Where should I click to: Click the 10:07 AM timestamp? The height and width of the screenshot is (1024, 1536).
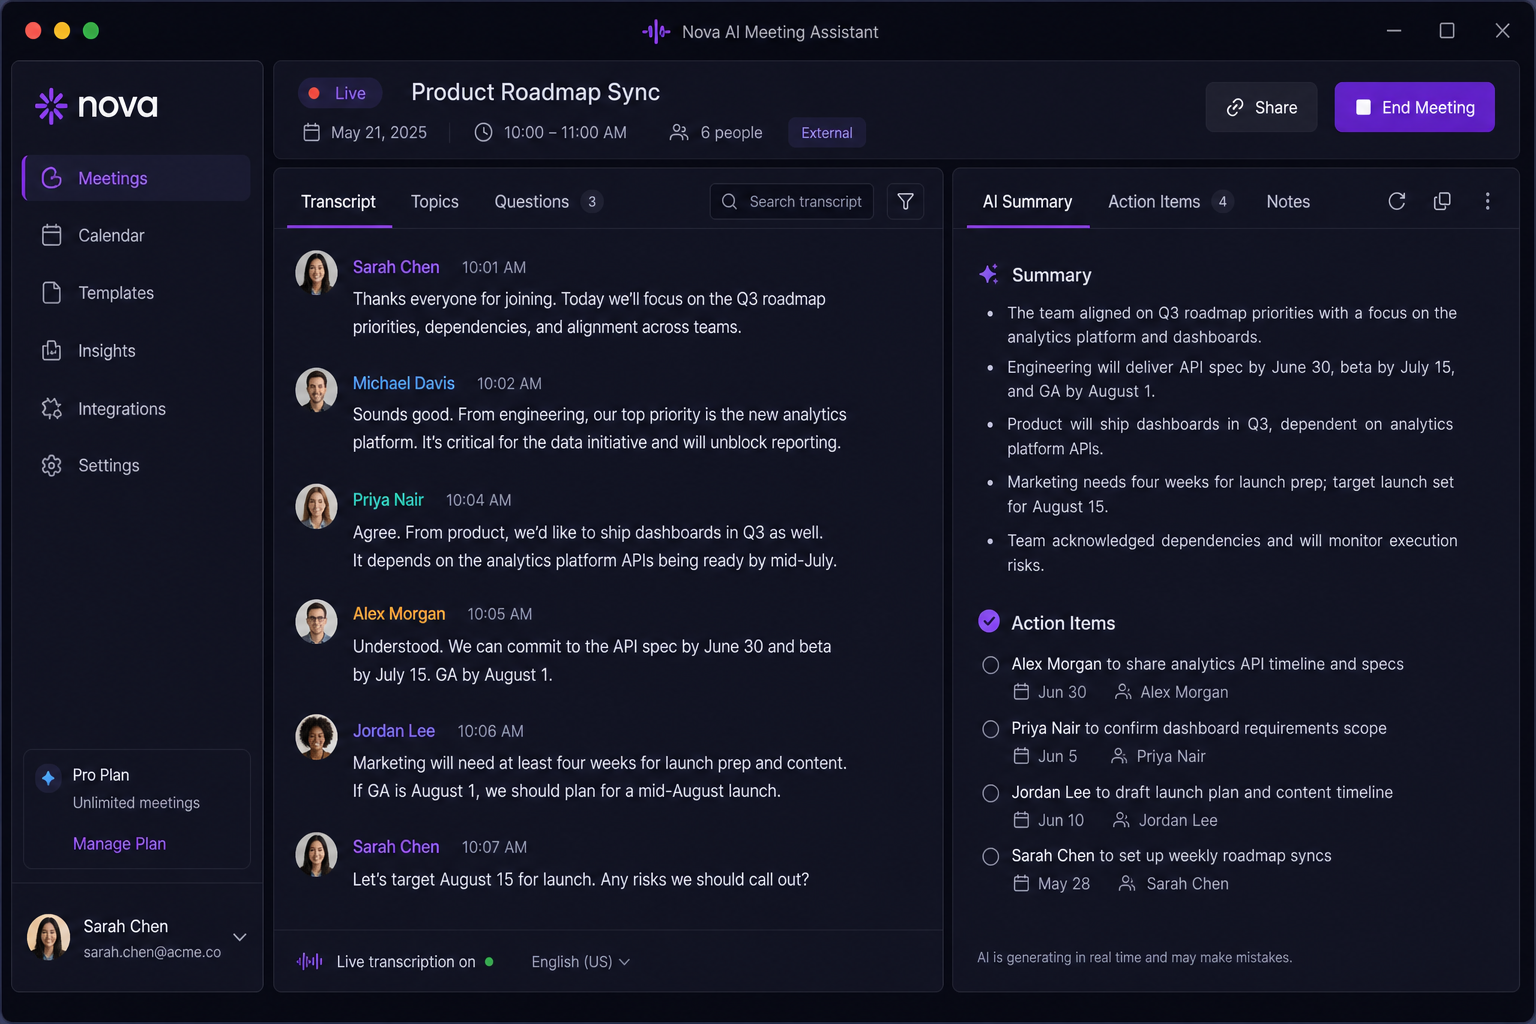(x=494, y=847)
